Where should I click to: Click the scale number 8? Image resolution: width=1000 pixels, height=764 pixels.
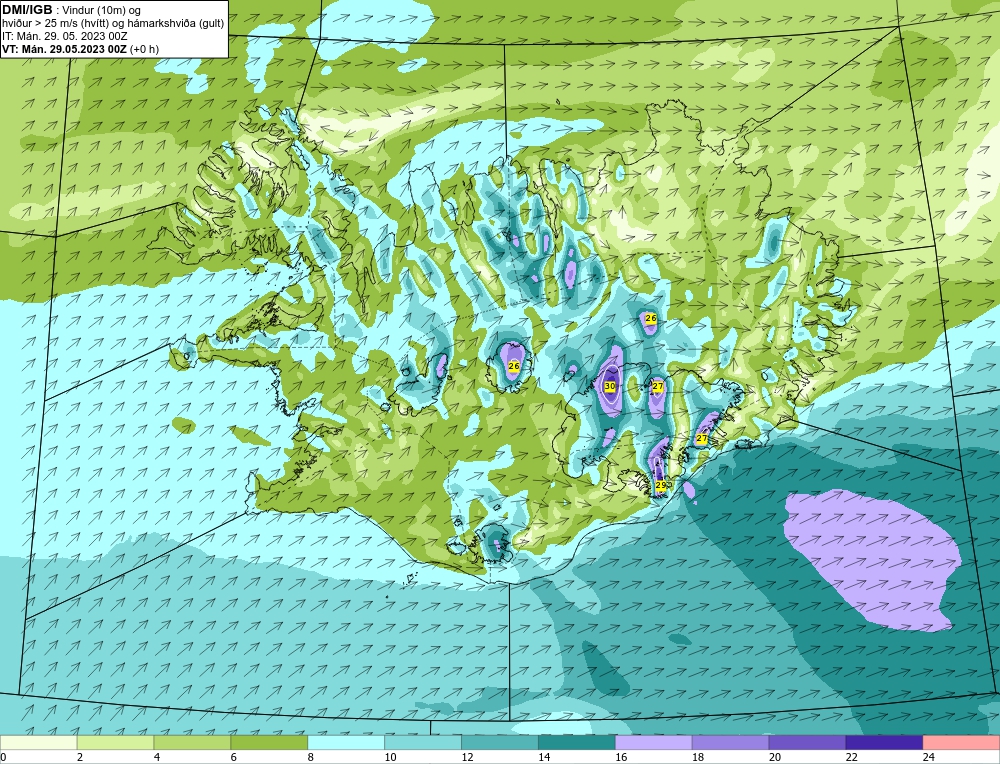tap(311, 757)
